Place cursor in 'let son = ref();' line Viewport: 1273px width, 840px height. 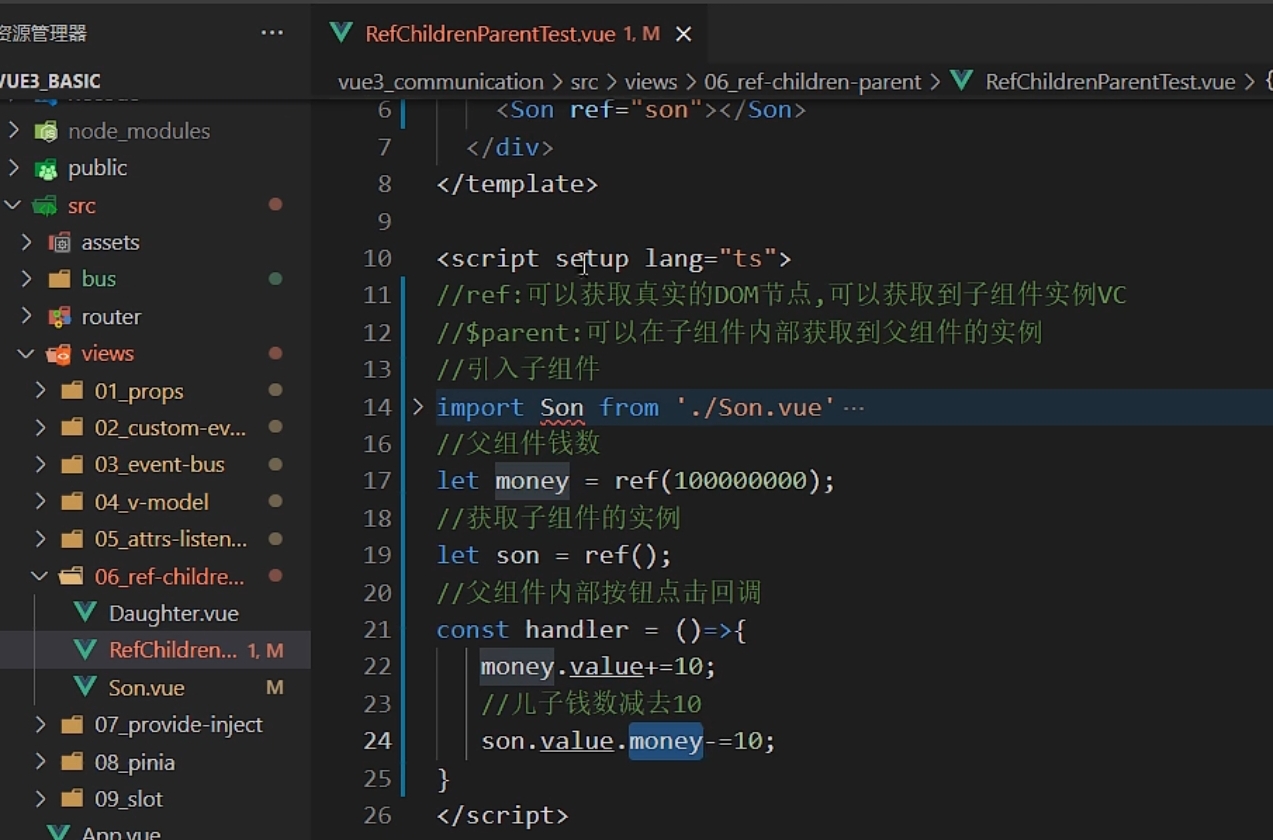[554, 556]
